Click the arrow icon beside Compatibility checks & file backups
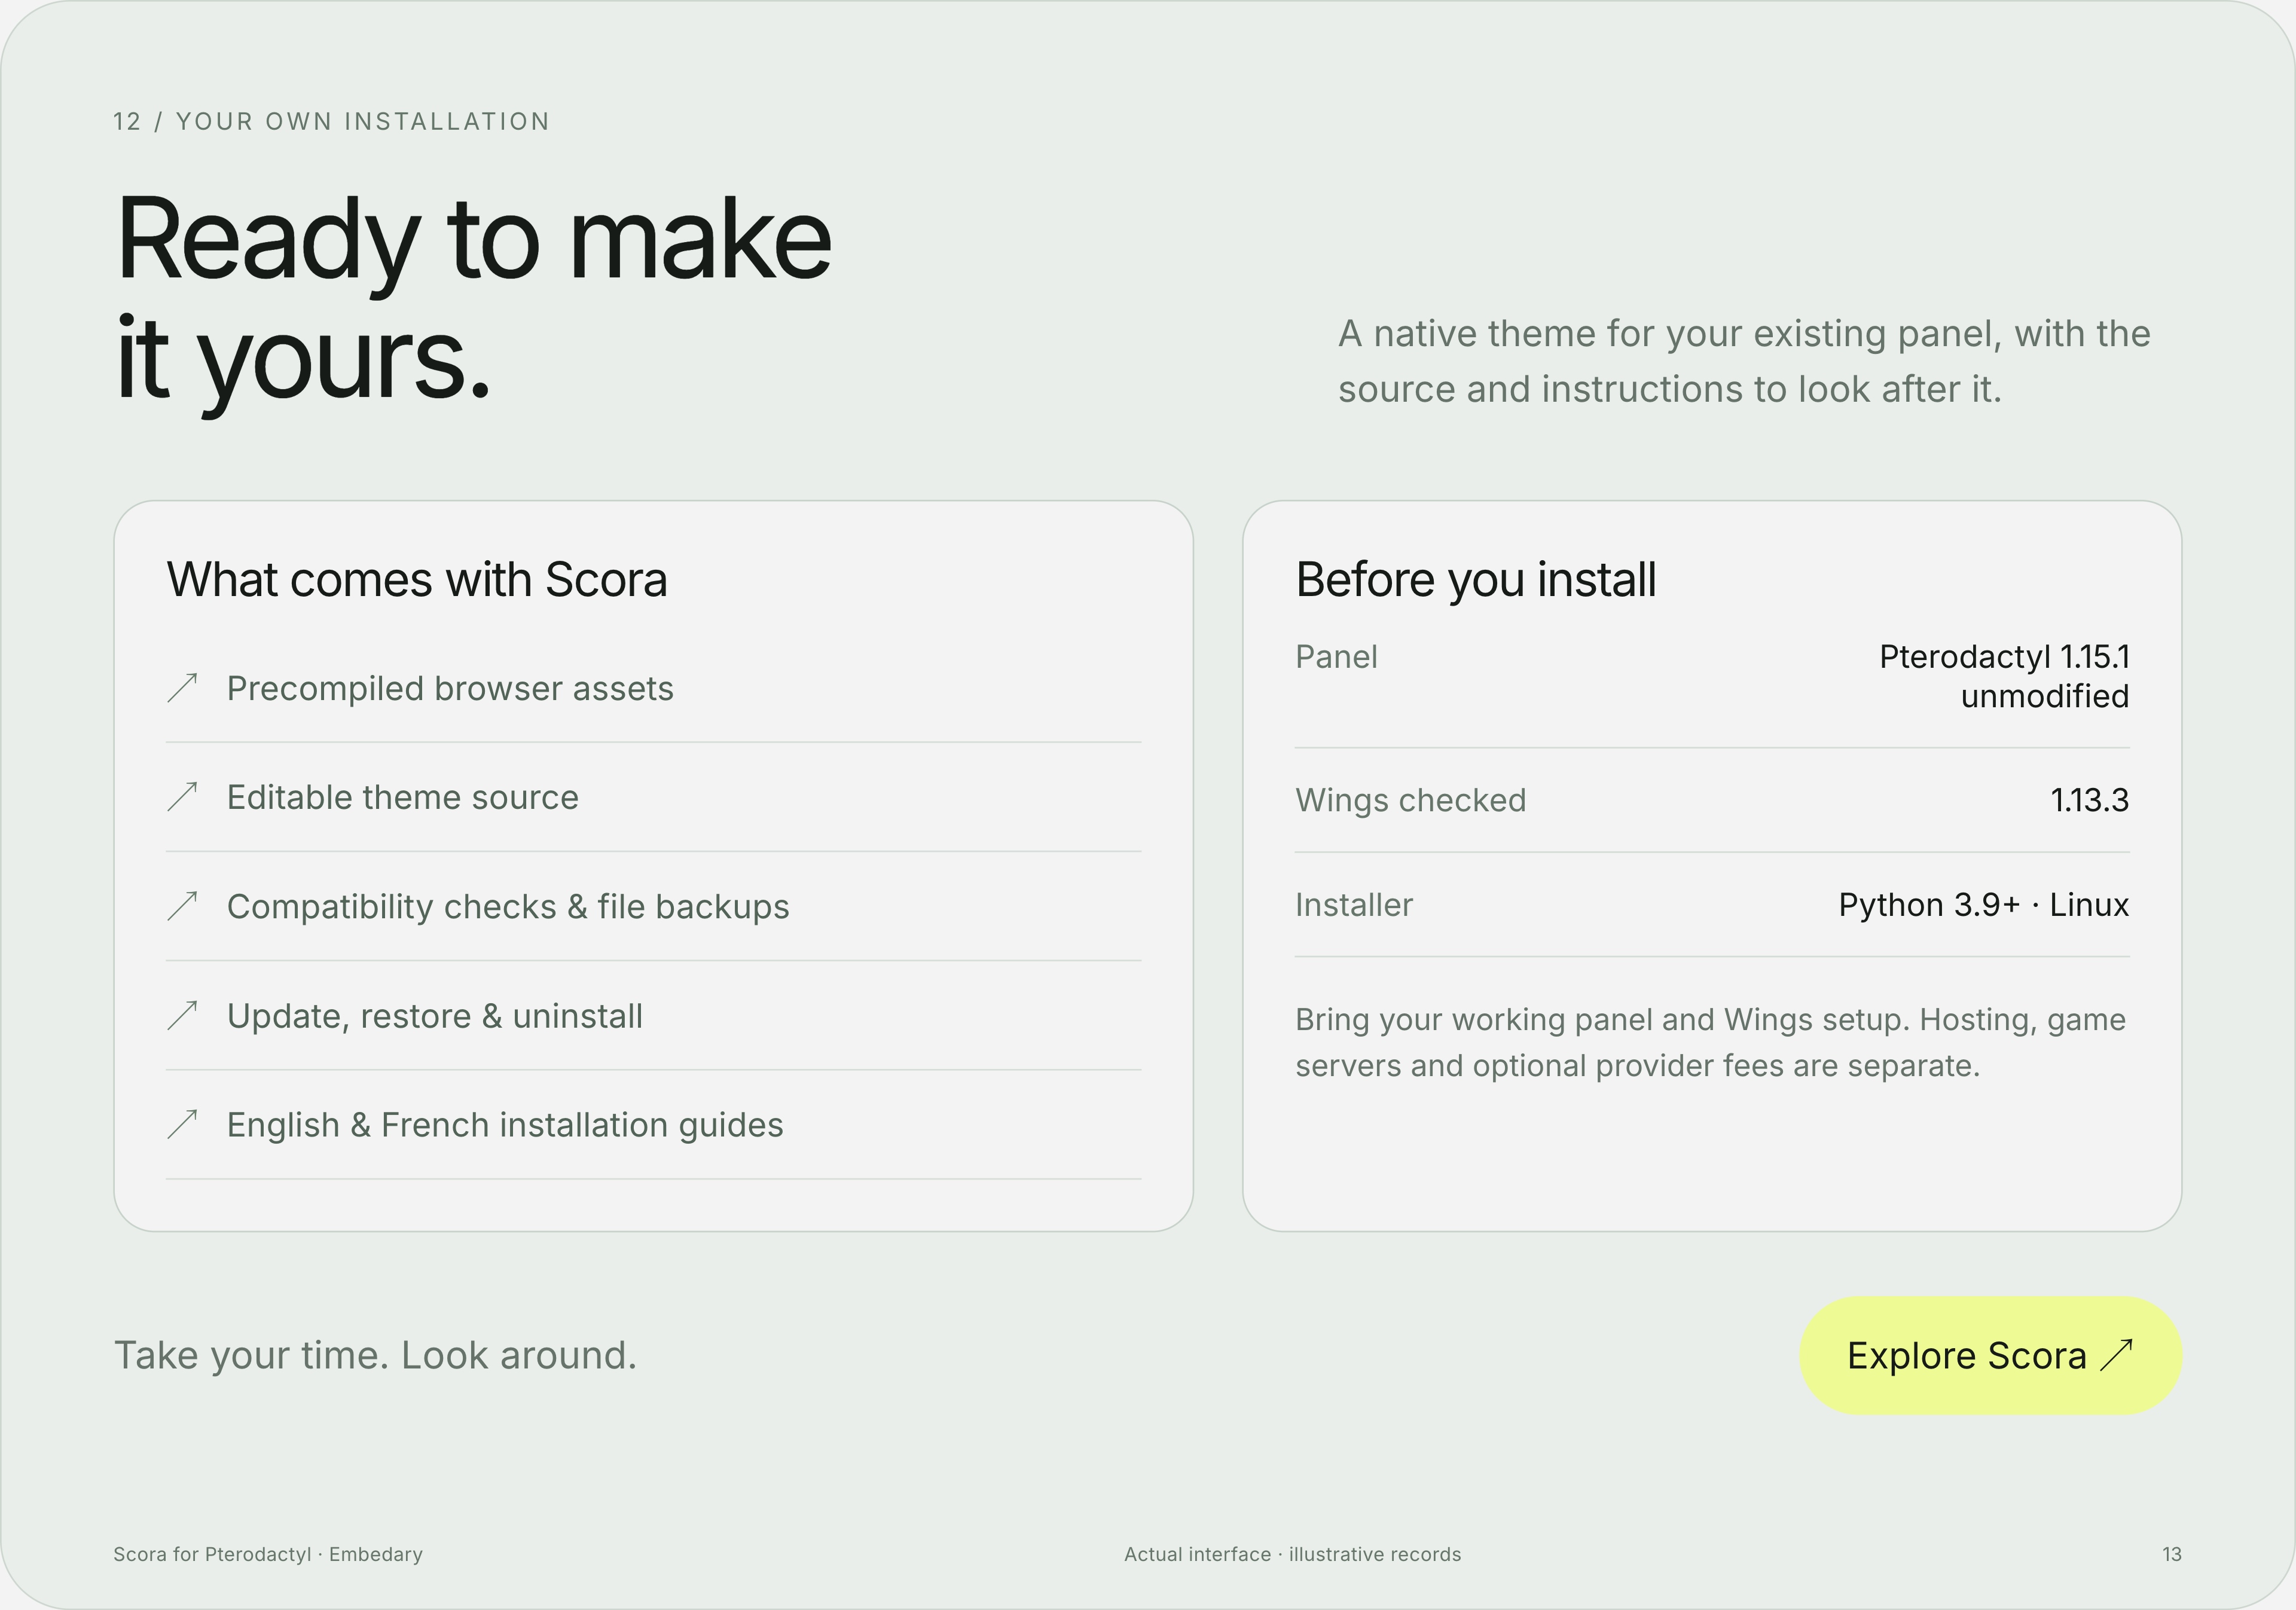 pyautogui.click(x=182, y=906)
